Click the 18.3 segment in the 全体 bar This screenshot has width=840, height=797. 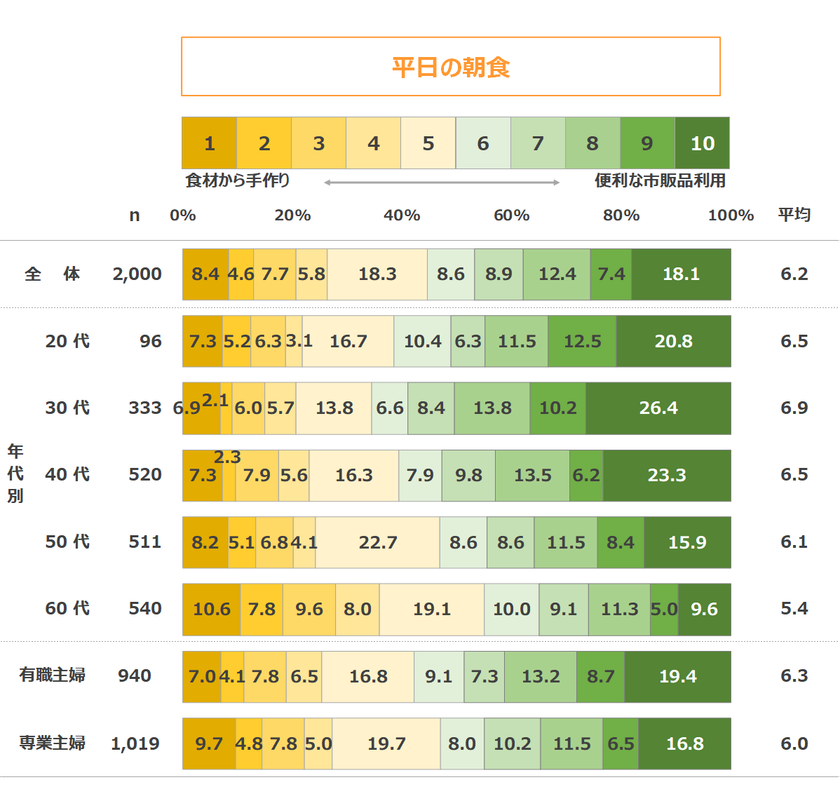(x=377, y=274)
